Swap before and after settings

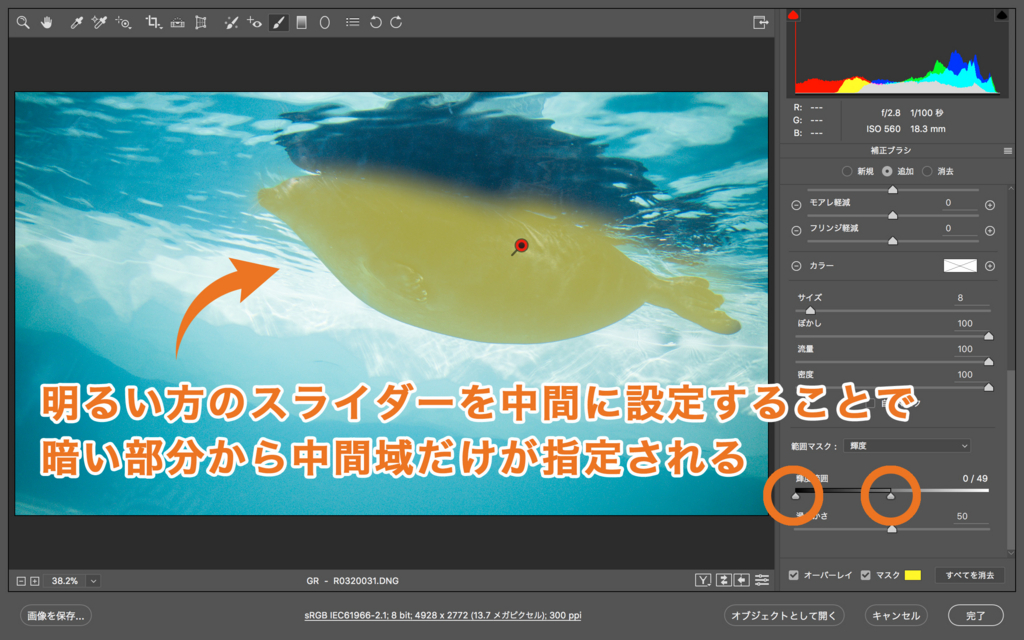pyautogui.click(x=724, y=580)
